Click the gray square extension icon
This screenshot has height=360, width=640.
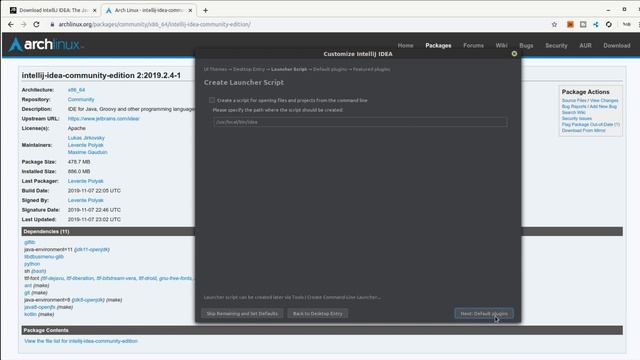[583, 24]
